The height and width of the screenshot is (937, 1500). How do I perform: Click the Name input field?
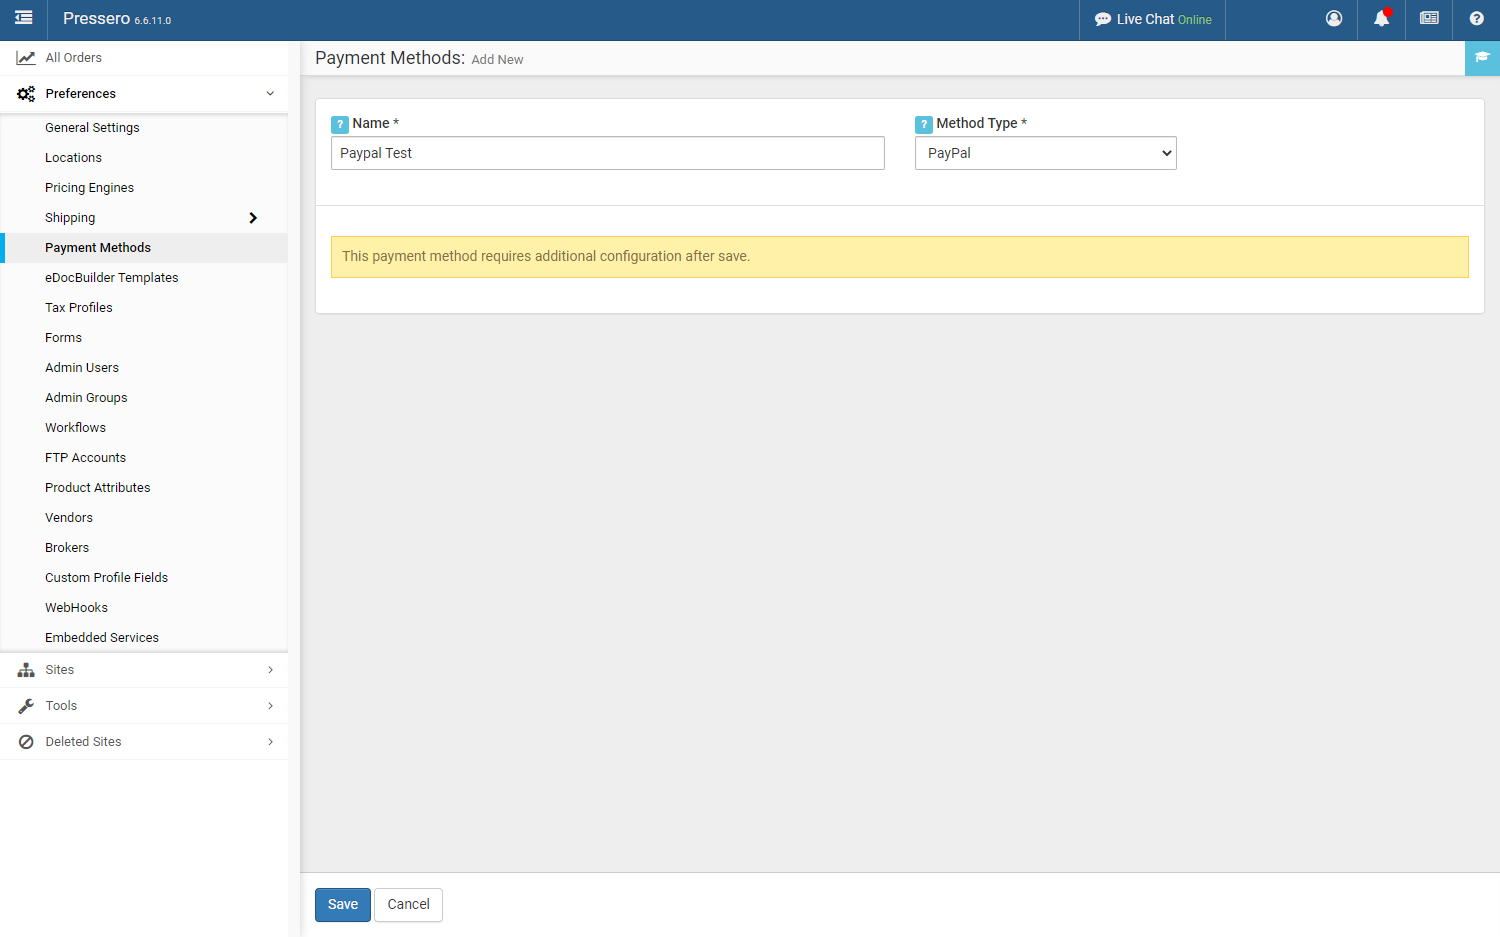tap(608, 153)
